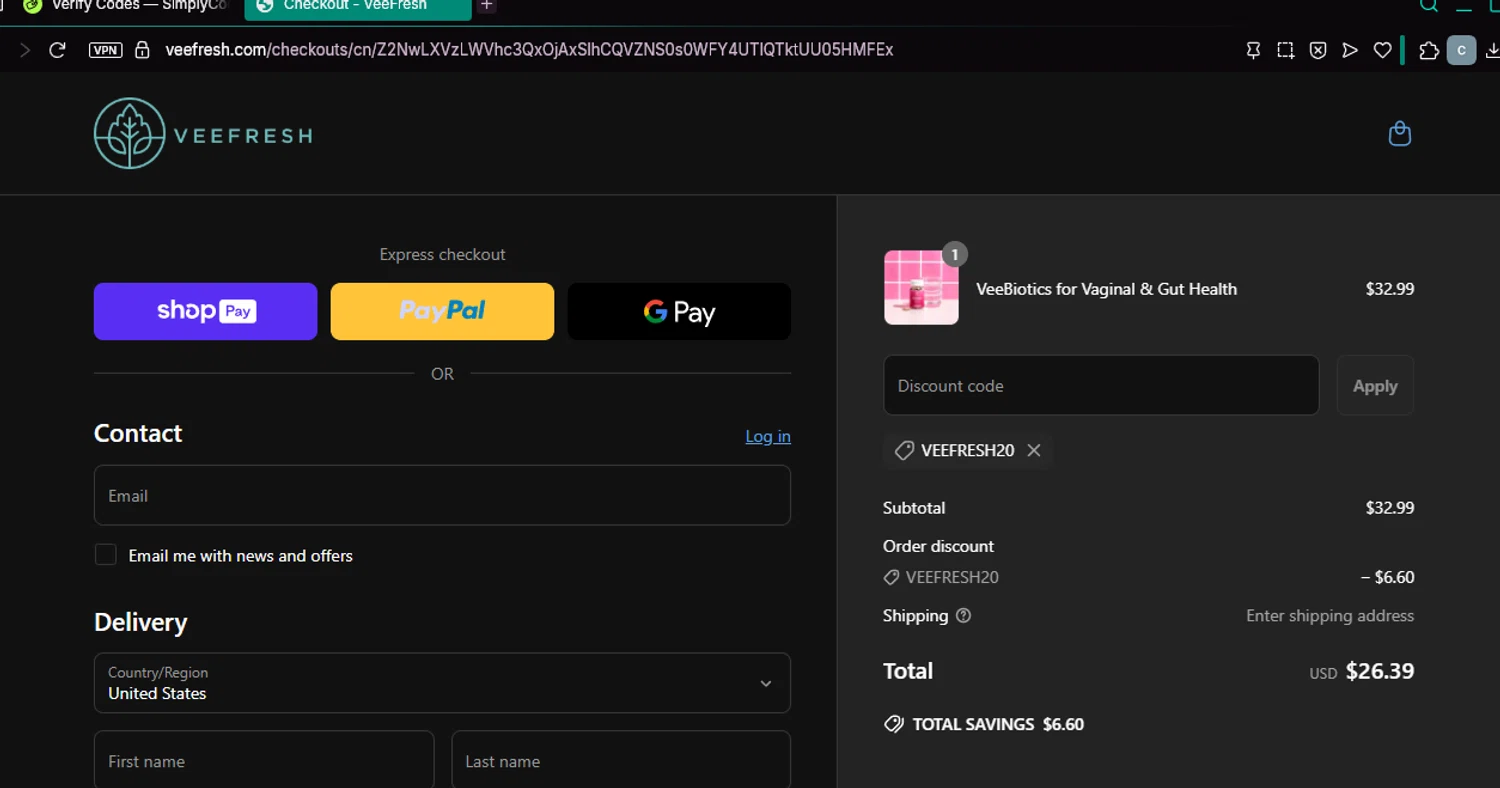This screenshot has width=1500, height=788.
Task: Go forward with the navigation arrow
Action: click(25, 50)
